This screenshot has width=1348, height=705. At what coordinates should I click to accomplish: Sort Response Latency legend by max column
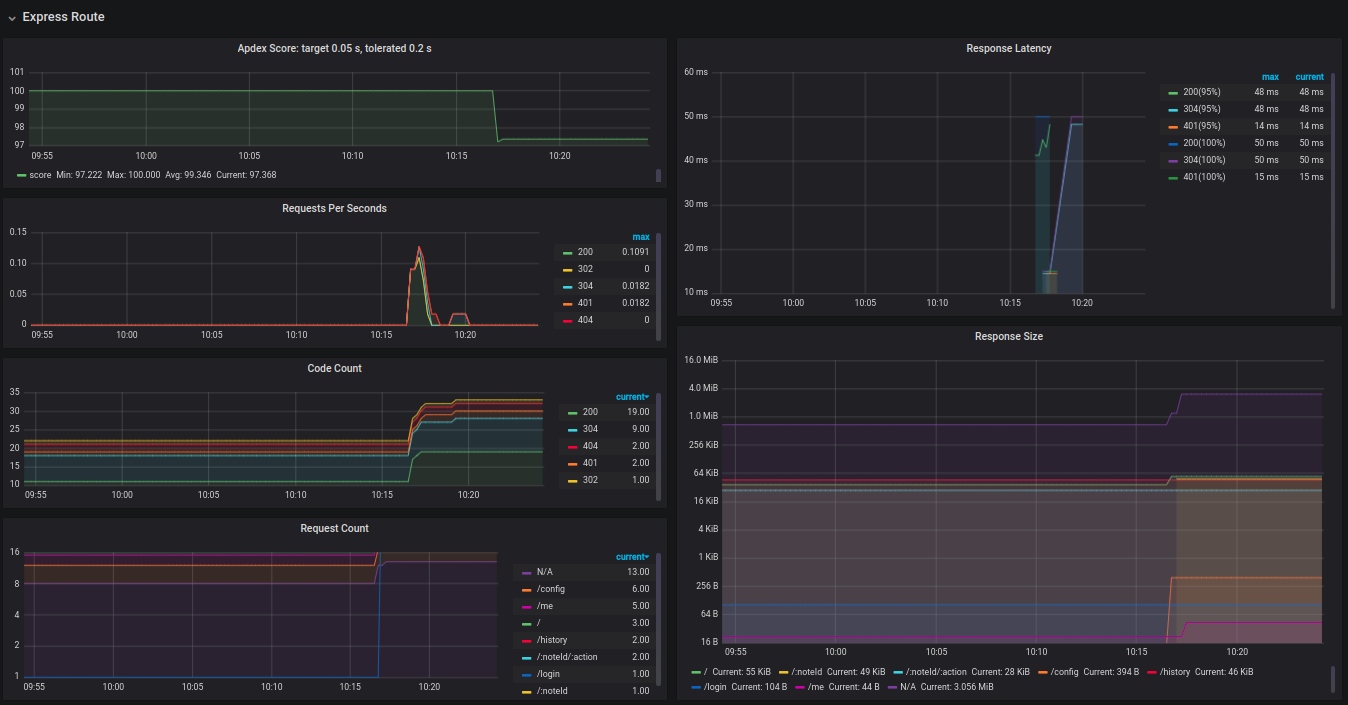tap(1270, 76)
